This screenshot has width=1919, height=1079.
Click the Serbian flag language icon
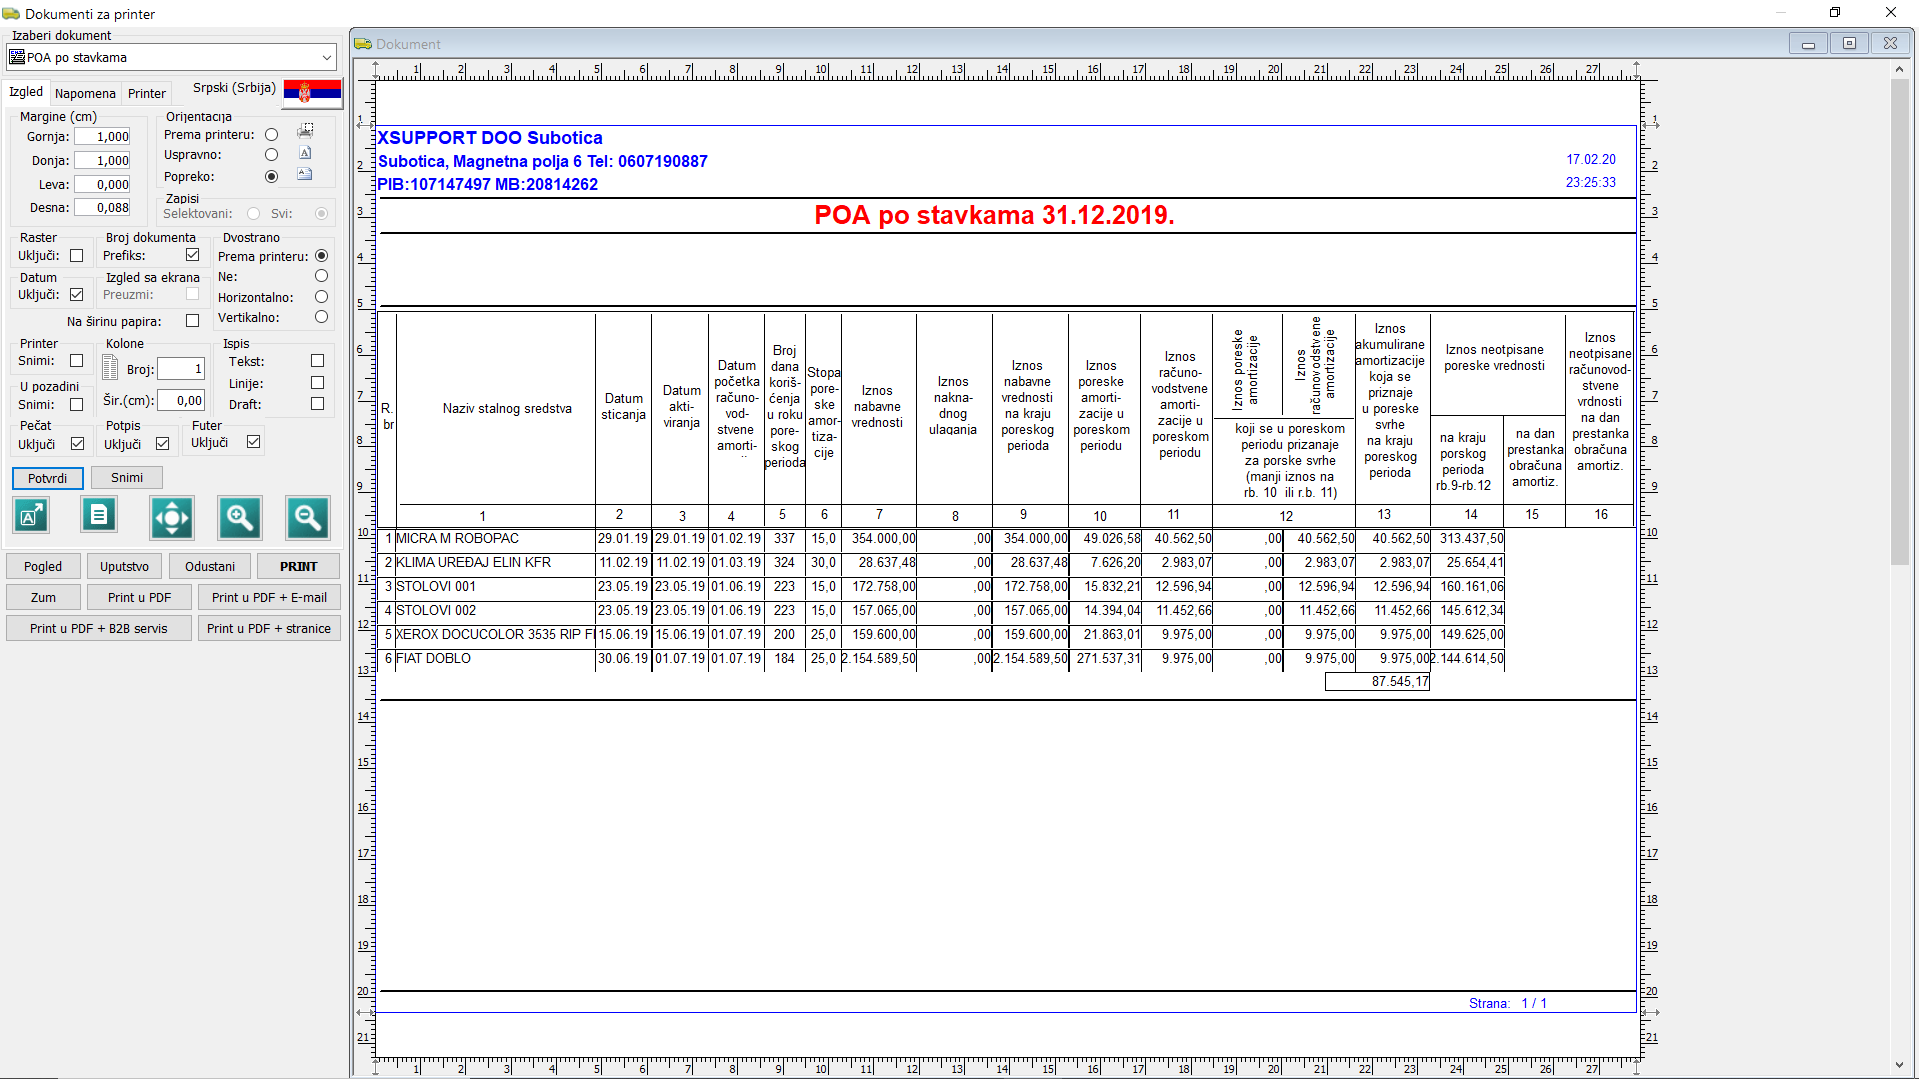point(312,92)
